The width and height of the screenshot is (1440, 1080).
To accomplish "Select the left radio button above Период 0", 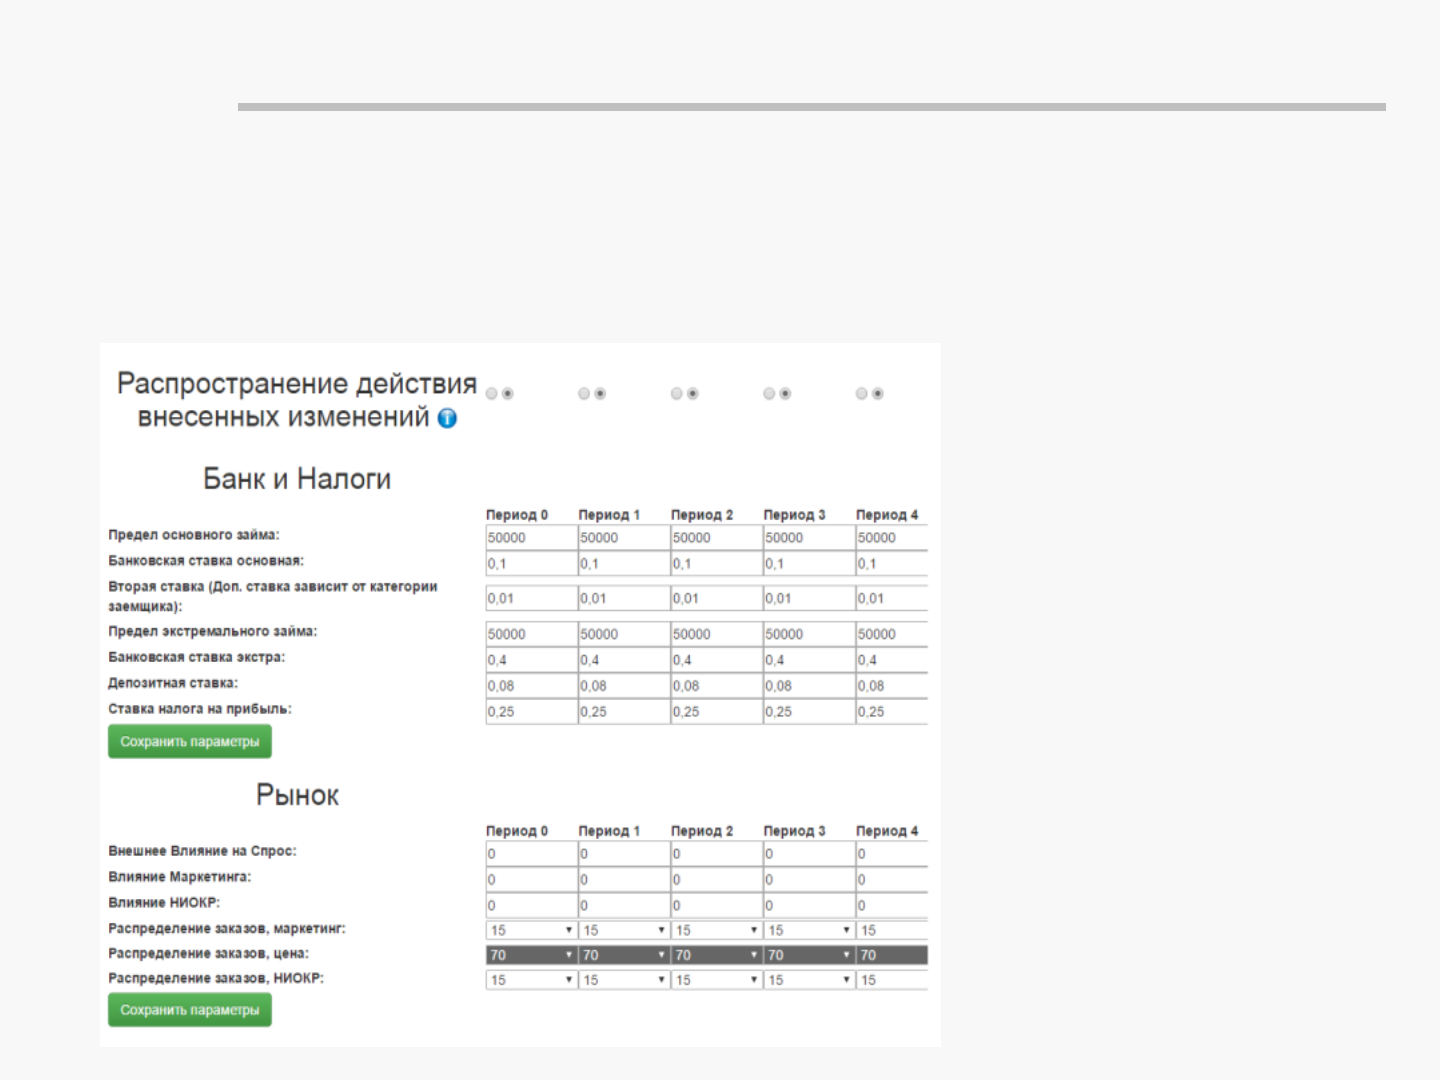I will pyautogui.click(x=492, y=394).
